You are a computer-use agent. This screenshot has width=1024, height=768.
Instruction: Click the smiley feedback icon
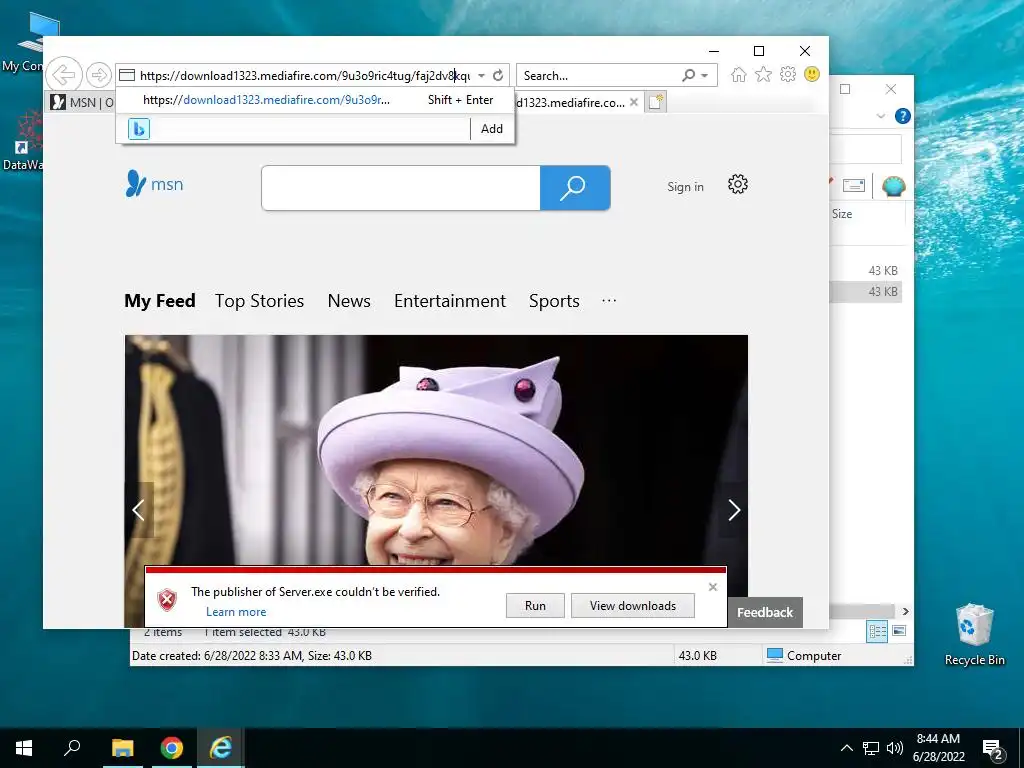[812, 74]
